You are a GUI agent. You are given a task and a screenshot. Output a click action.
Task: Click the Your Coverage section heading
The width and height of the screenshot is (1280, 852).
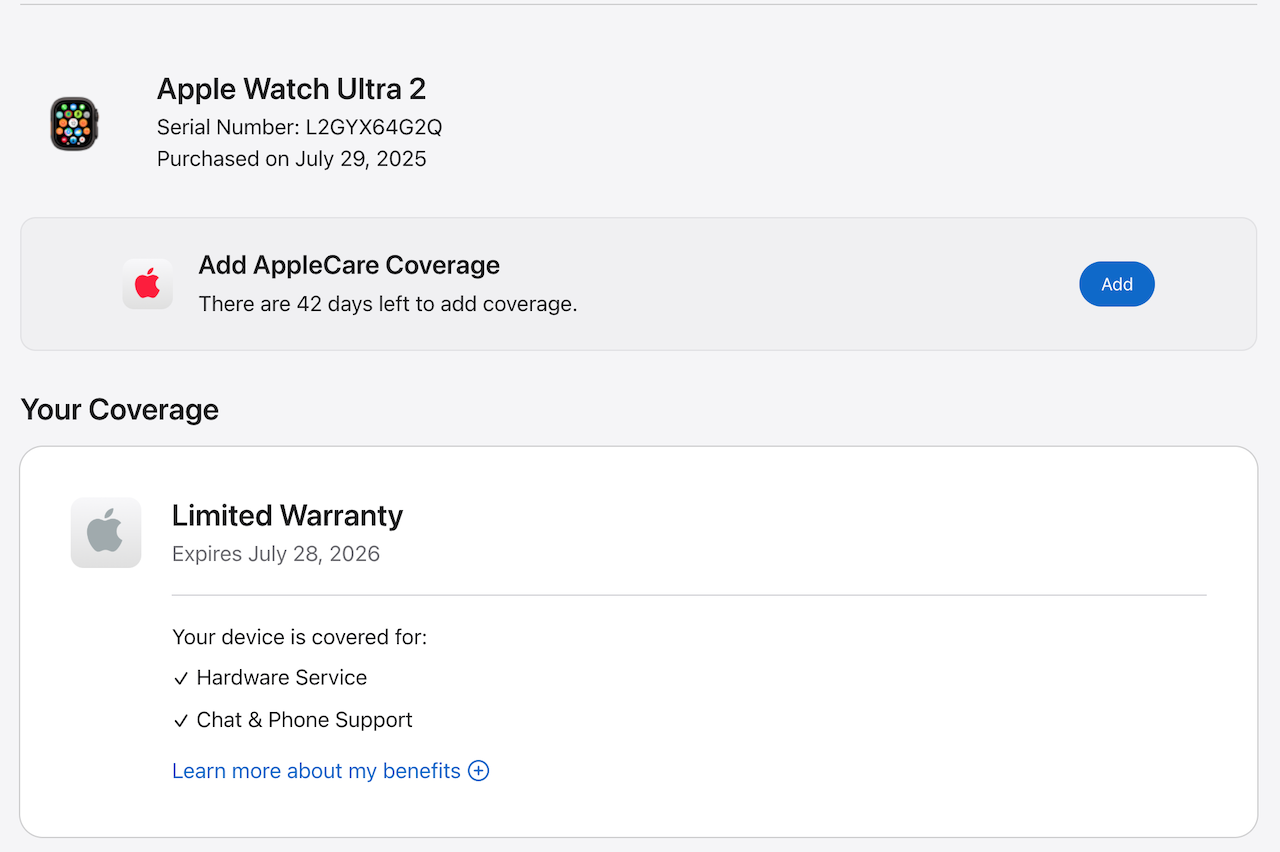pyautogui.click(x=119, y=410)
